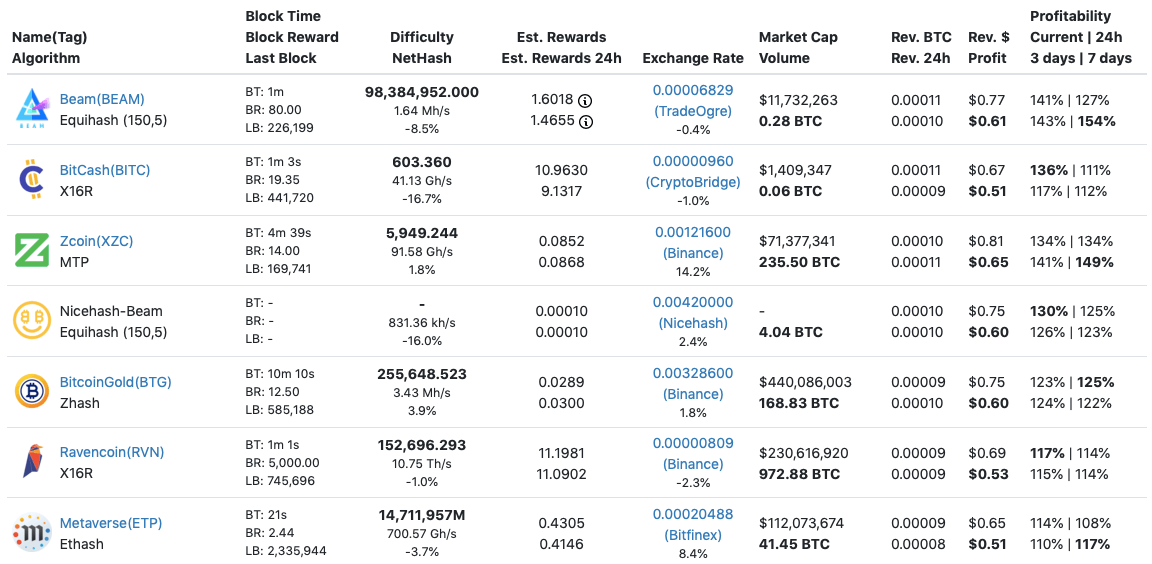Click Ravencoin exchange rate 0.00000809 link
Image resolution: width=1152 pixels, height=564 pixels.
pos(693,443)
